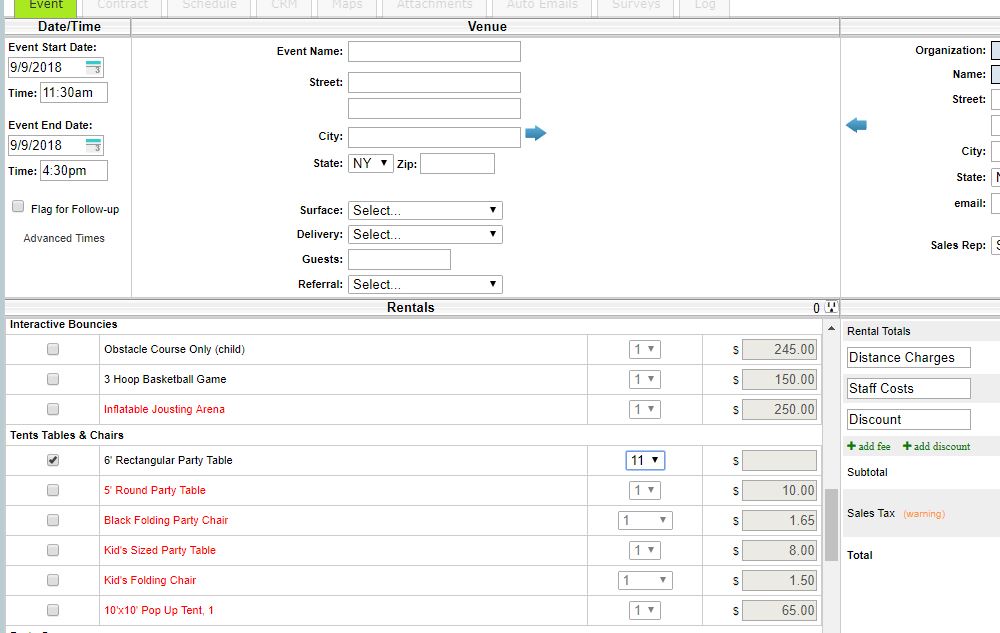
Task: Open the Event End Date calendar picker
Action: click(x=94, y=145)
